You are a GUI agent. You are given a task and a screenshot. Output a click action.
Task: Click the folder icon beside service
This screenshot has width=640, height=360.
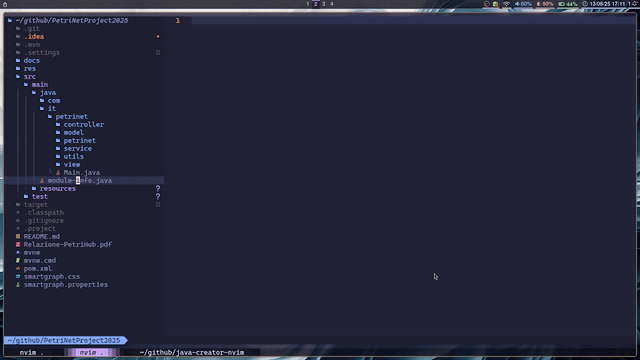[x=58, y=149]
